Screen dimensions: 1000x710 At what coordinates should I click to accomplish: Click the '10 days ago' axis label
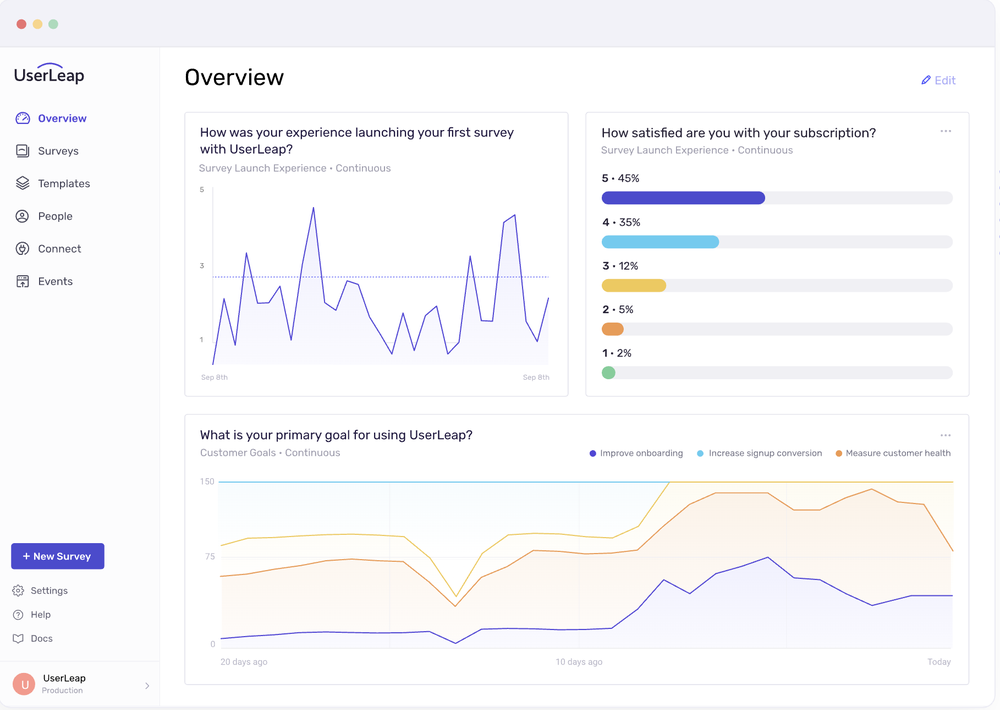(578, 662)
